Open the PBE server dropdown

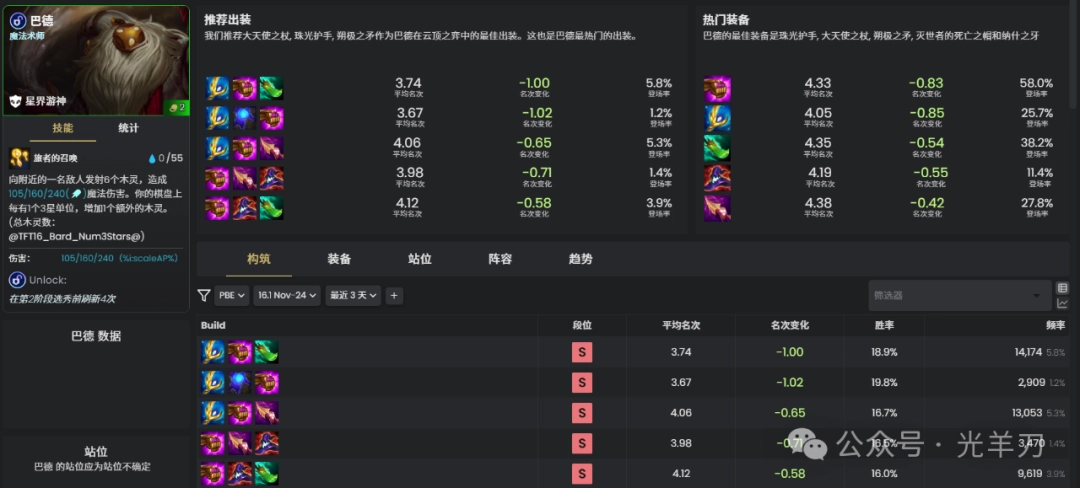click(x=232, y=296)
